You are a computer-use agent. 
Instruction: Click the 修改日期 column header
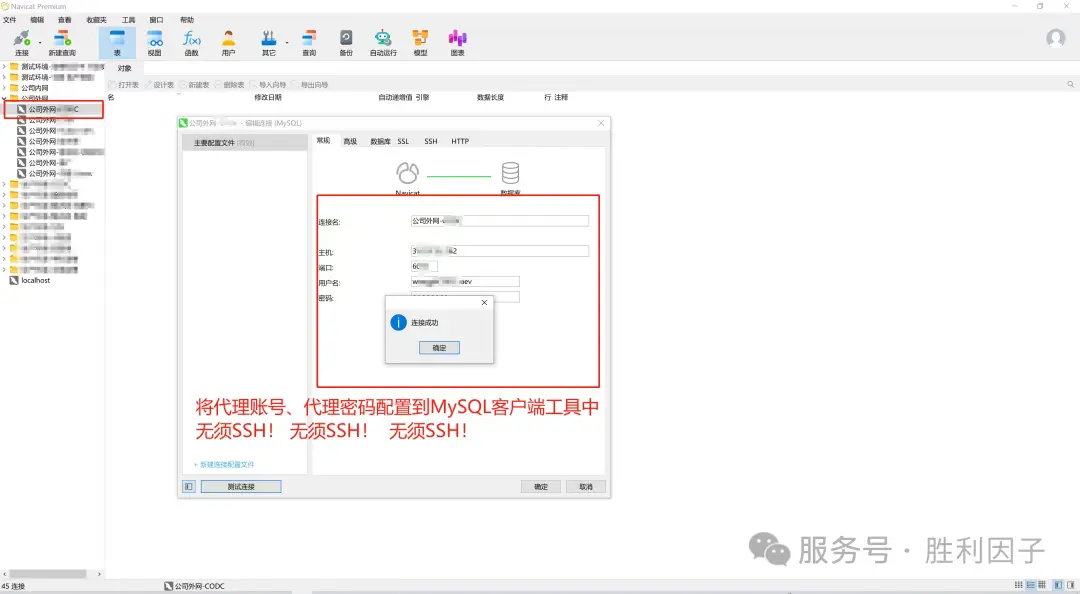tap(268, 97)
